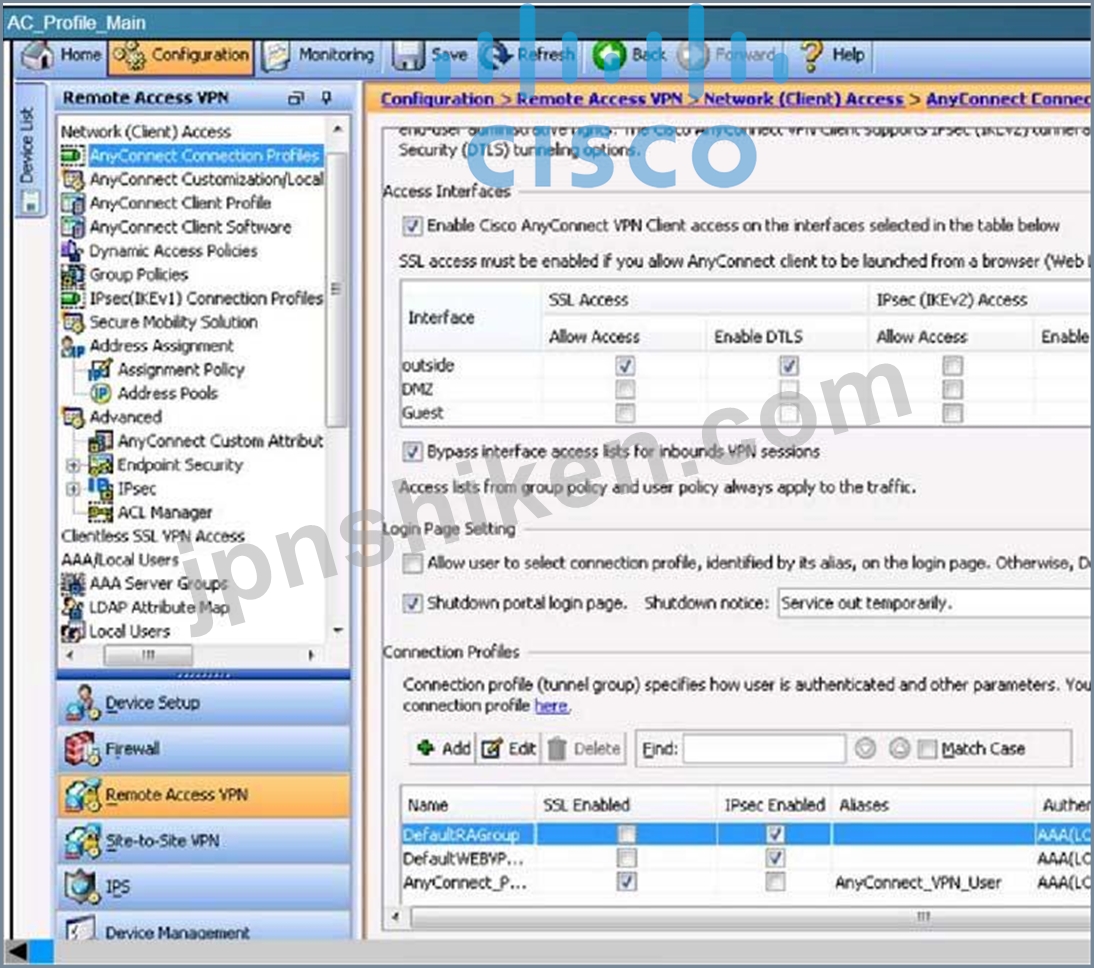Click the Local Users icon
This screenshot has width=1094, height=968.
click(x=73, y=631)
